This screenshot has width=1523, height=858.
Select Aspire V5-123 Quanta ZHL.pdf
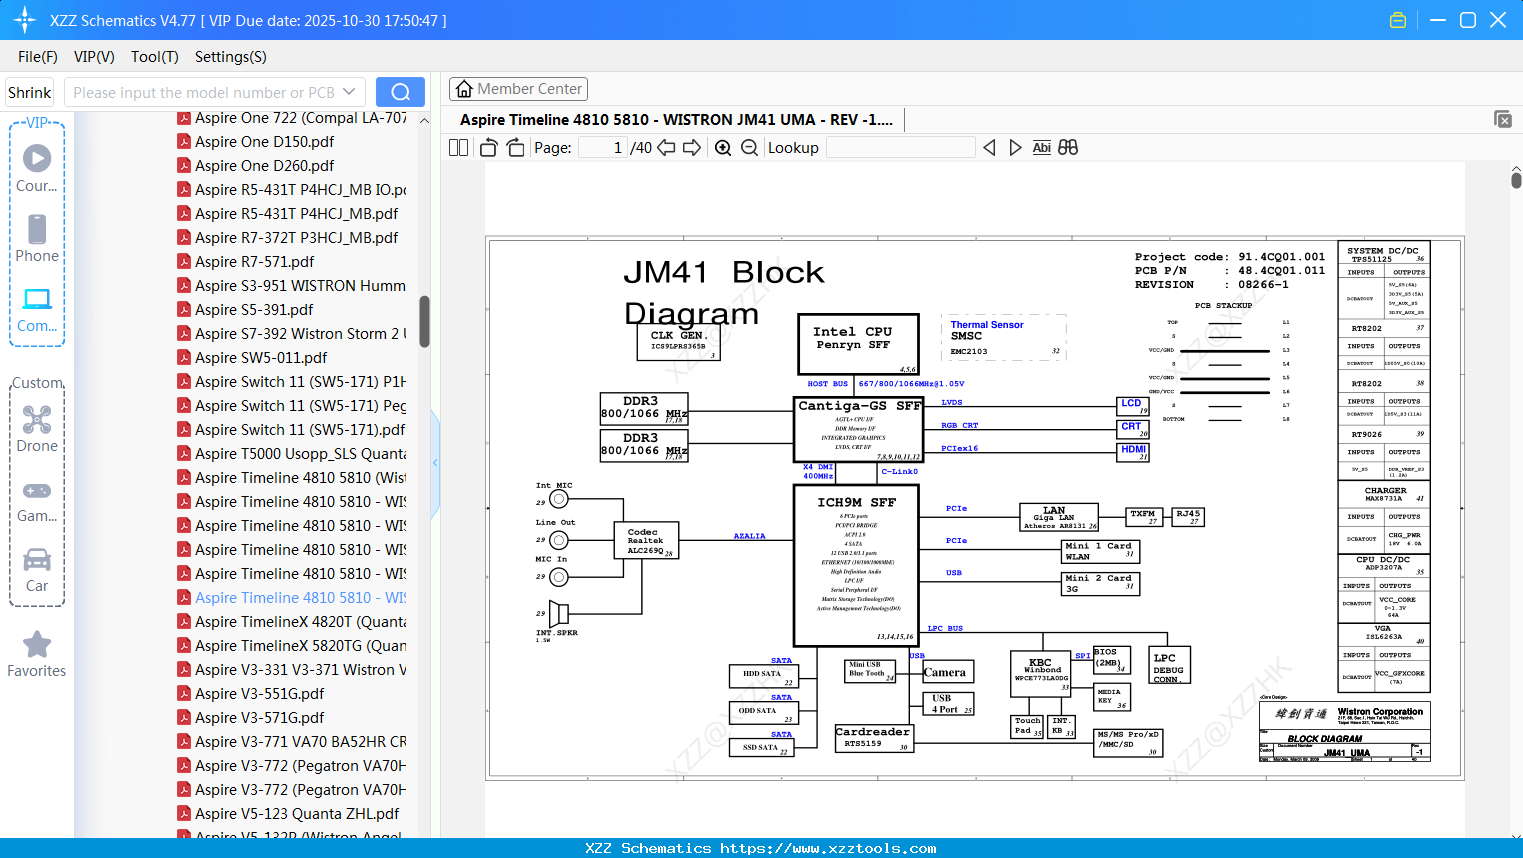tap(297, 814)
